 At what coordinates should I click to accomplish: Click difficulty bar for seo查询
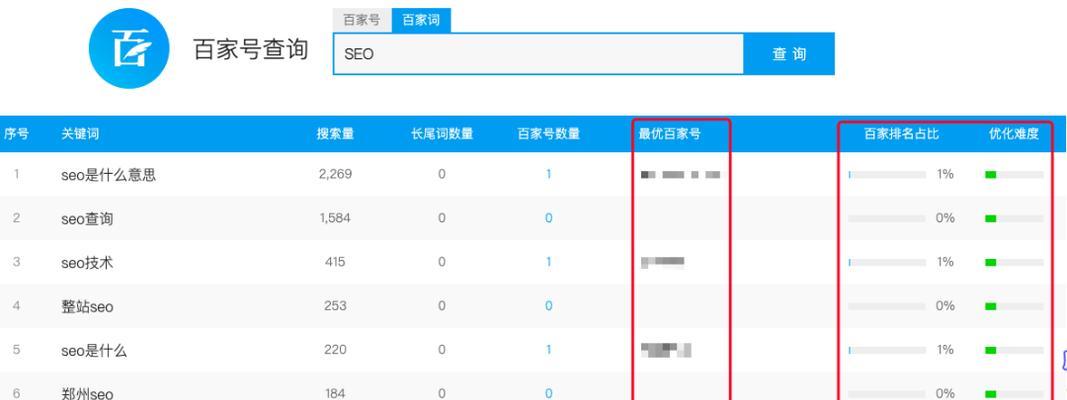[x=1014, y=218]
